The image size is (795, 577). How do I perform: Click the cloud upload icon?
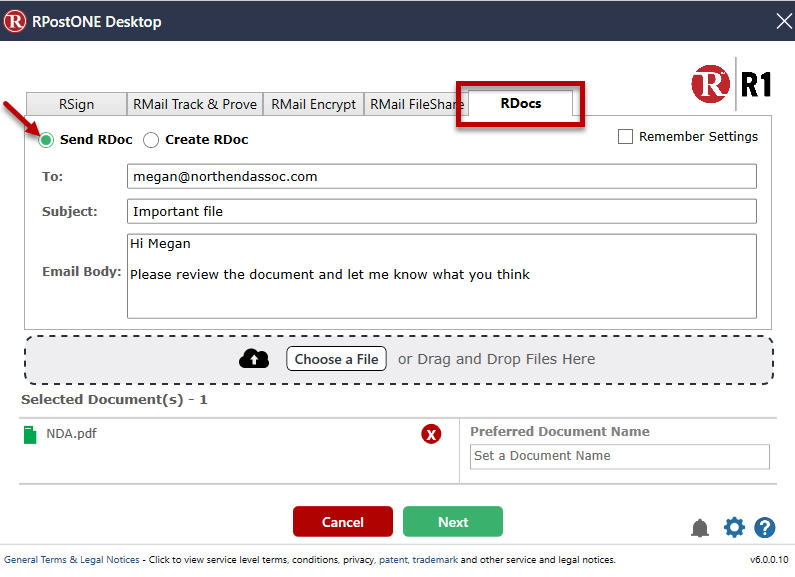[x=254, y=359]
